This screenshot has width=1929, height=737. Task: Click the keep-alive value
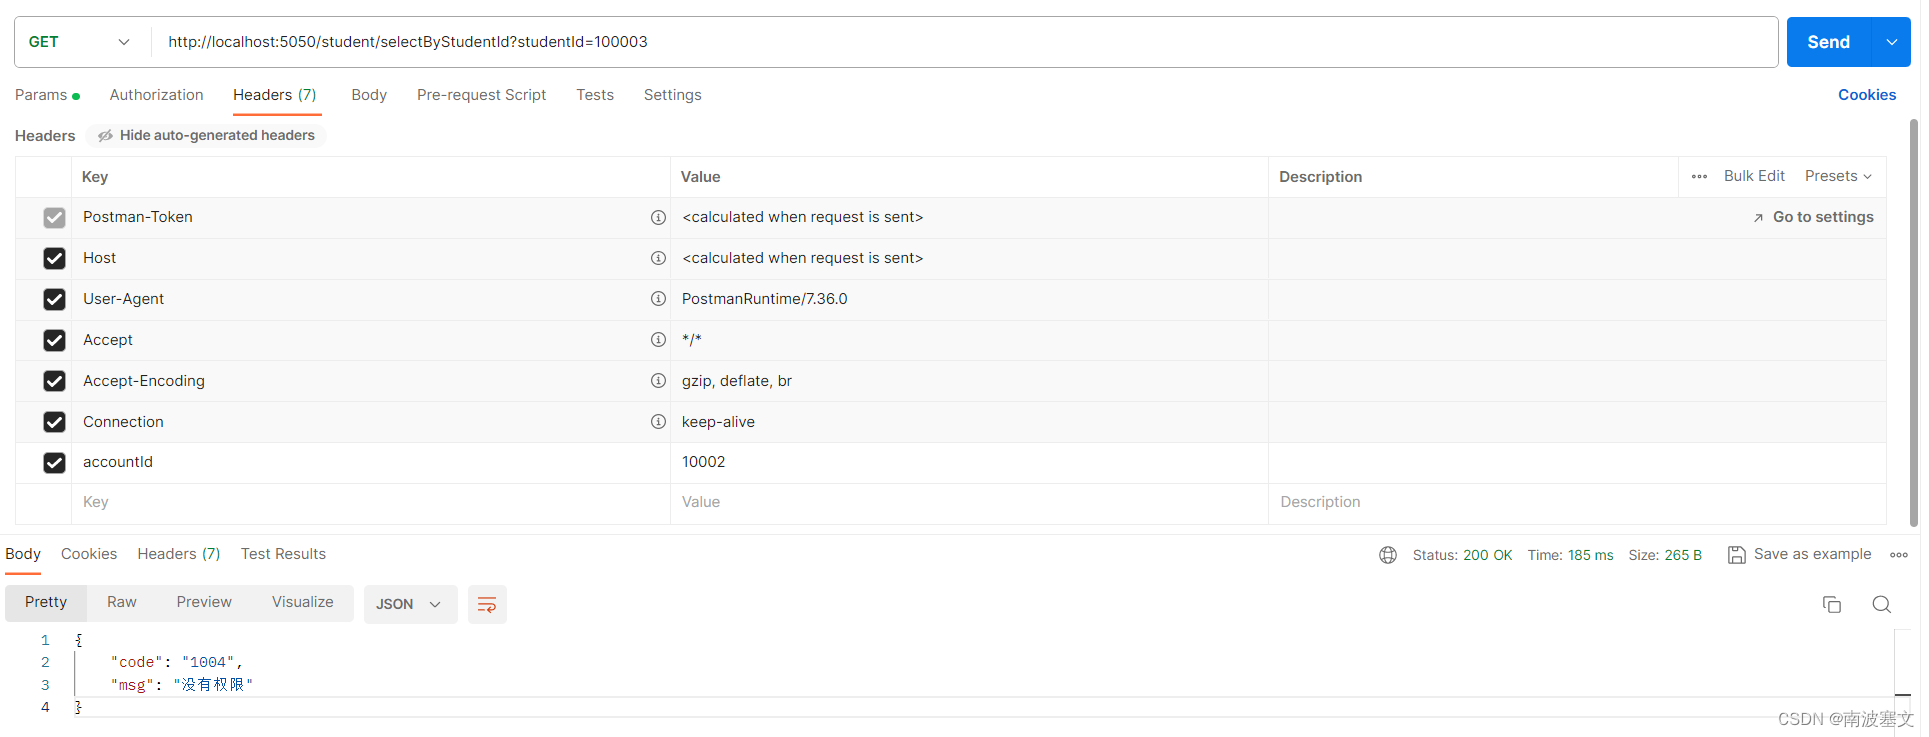pyautogui.click(x=718, y=422)
